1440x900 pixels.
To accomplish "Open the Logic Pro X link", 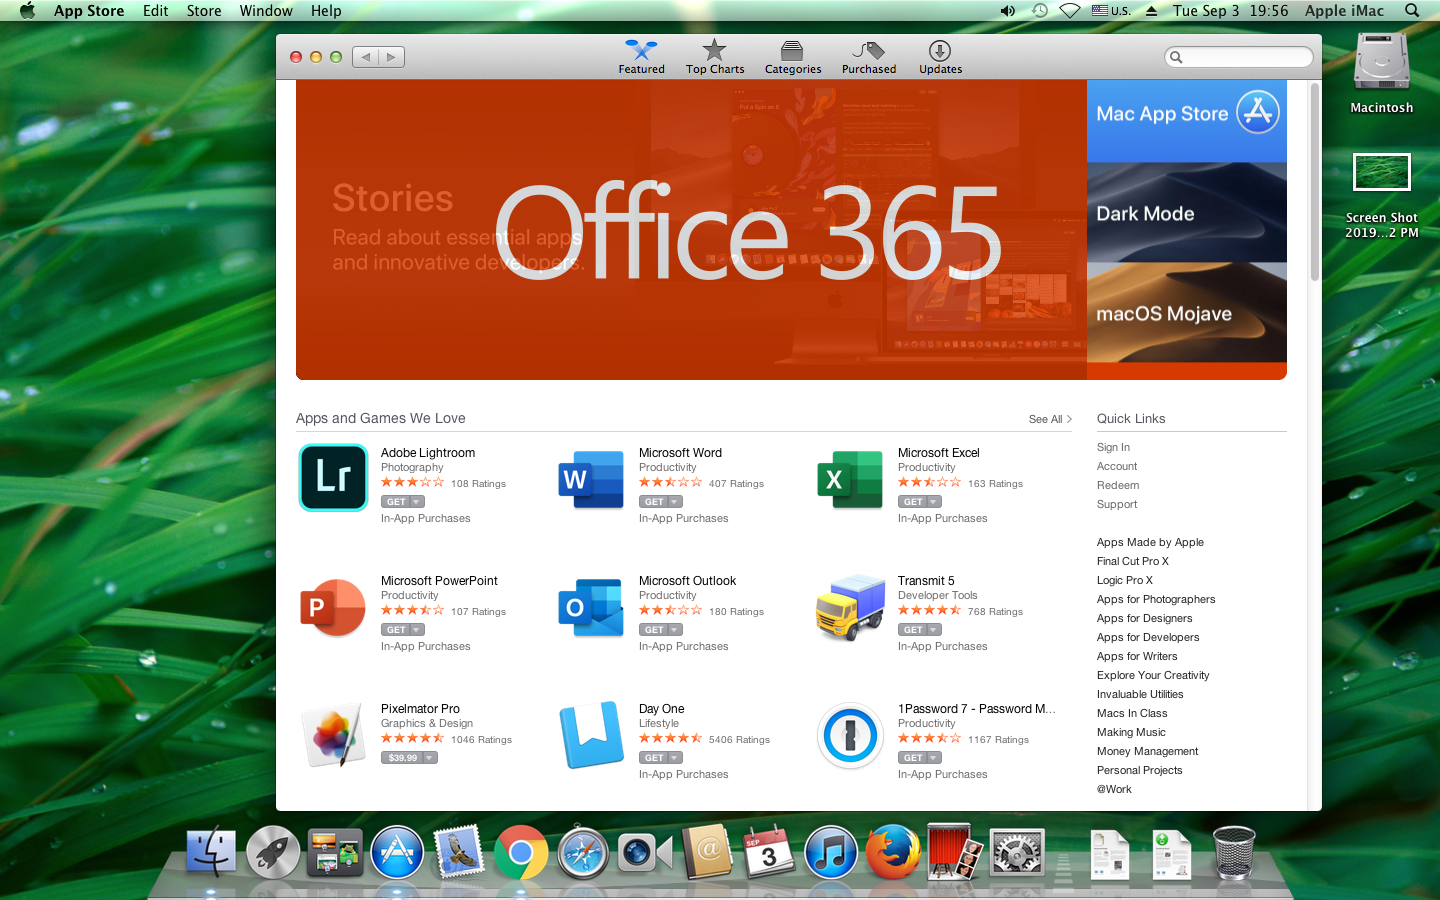I will pos(1124,580).
